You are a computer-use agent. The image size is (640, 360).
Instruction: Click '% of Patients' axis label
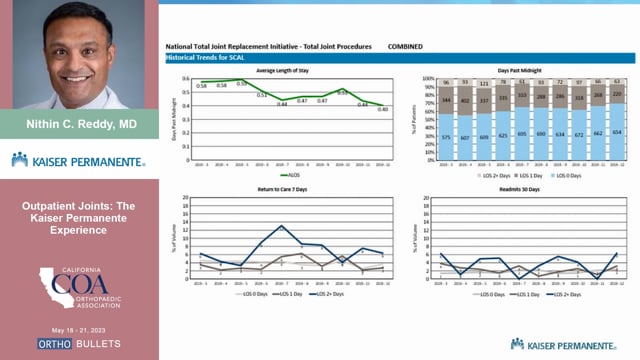coord(414,120)
